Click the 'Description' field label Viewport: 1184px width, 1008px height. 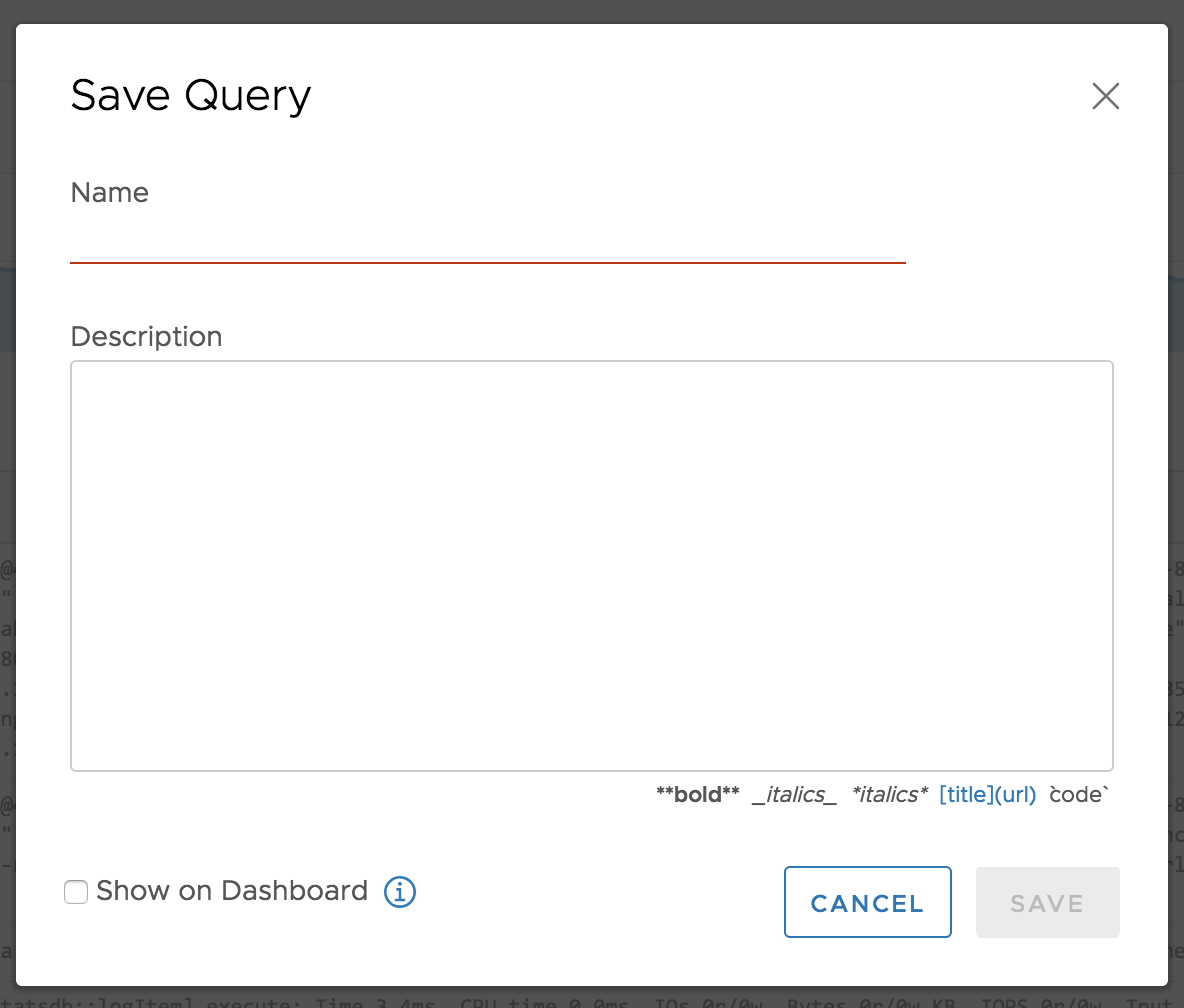tap(147, 336)
